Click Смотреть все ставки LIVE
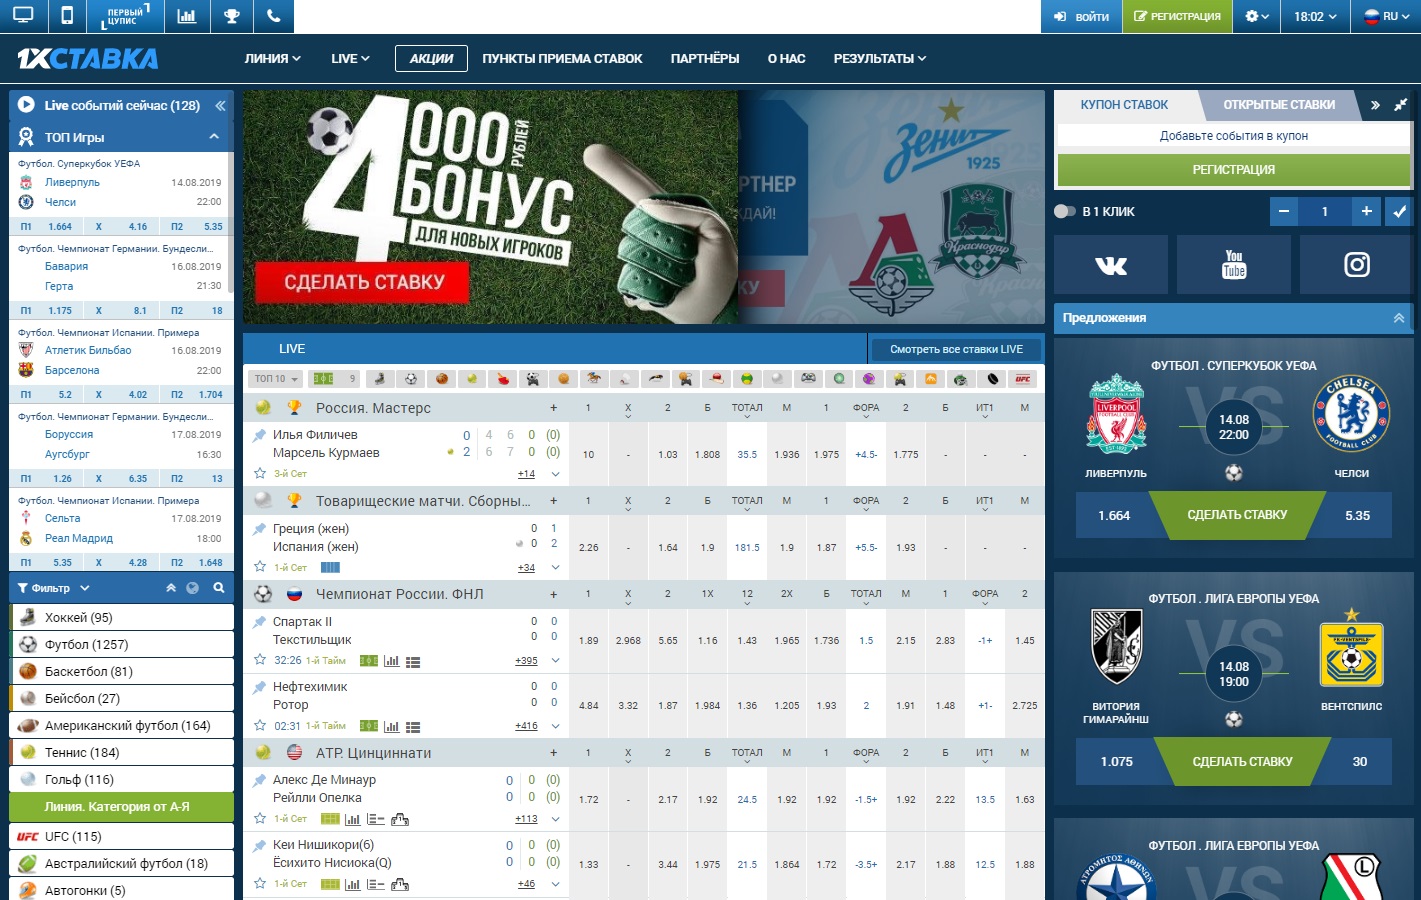This screenshot has width=1421, height=900. tap(956, 349)
